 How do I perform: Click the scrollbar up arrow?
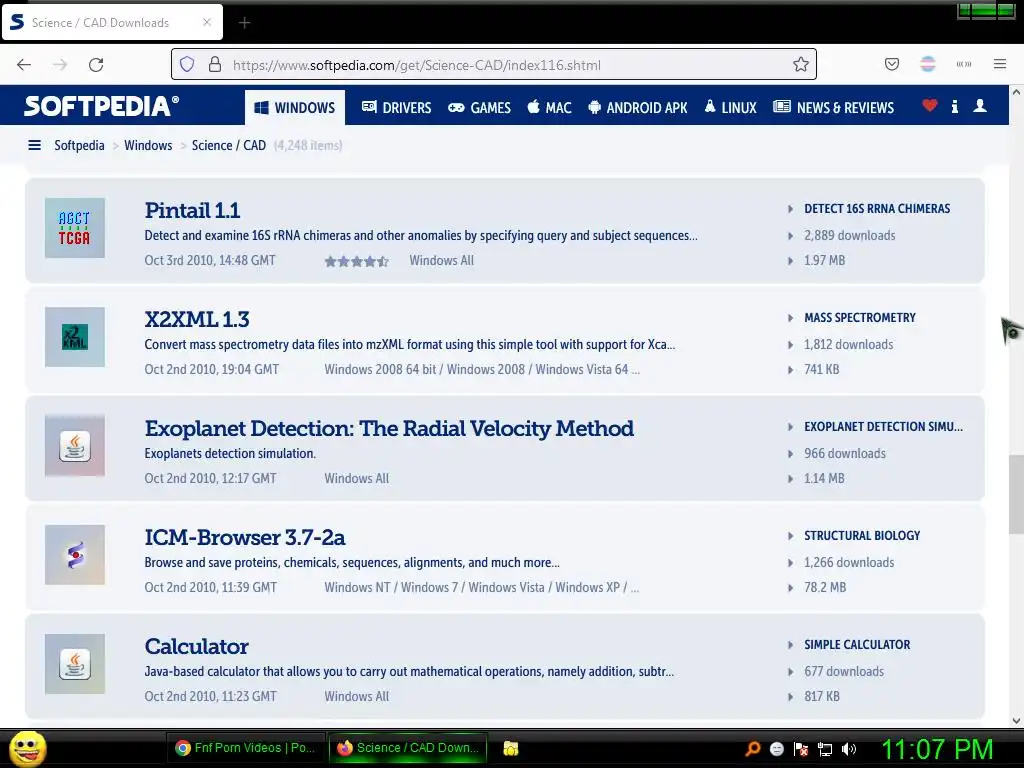(x=1016, y=93)
